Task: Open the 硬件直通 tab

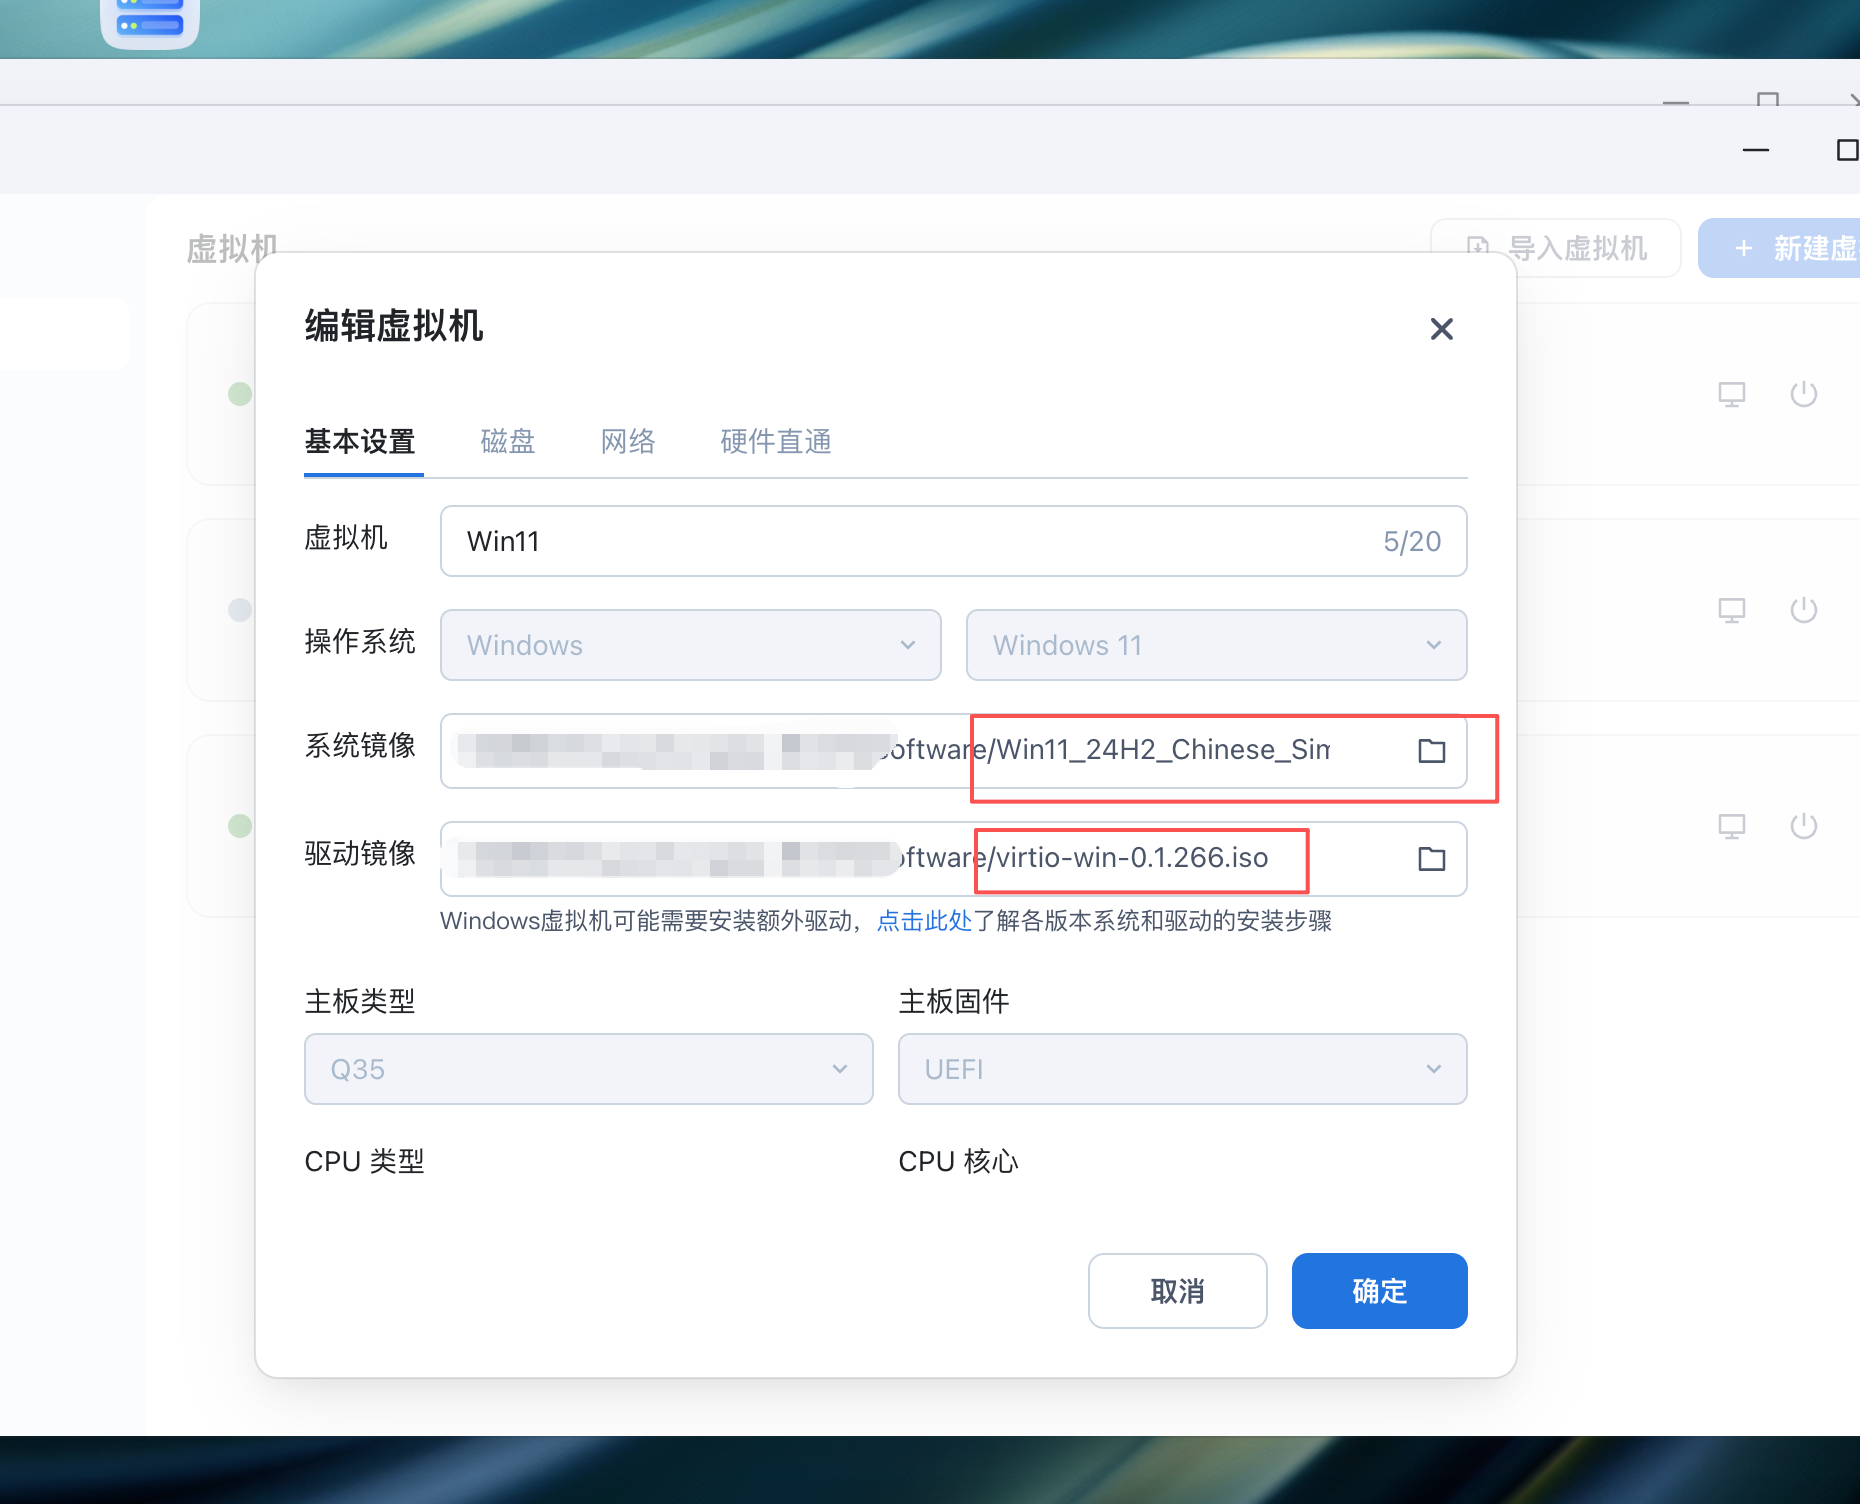Action: pyautogui.click(x=776, y=441)
